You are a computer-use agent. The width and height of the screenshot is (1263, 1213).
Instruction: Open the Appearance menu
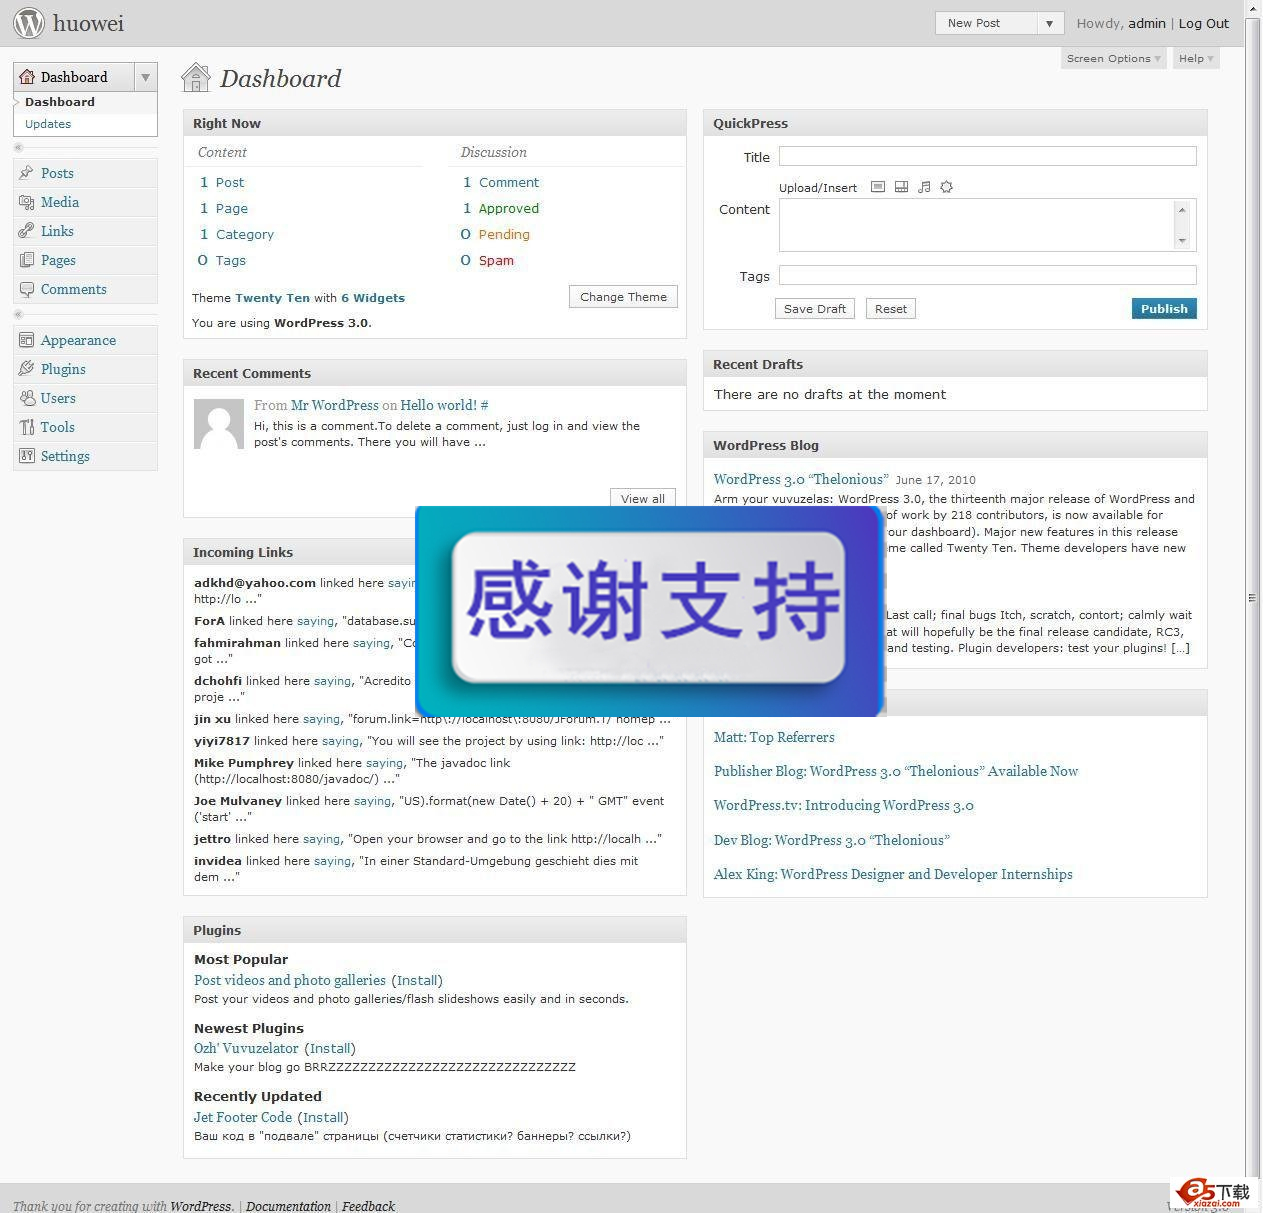click(x=78, y=340)
